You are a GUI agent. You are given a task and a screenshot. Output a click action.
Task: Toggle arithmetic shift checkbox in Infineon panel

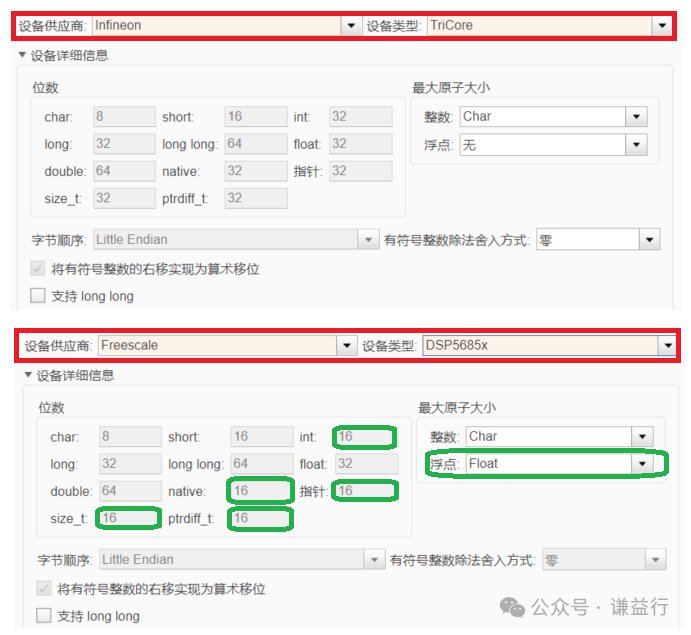click(37, 268)
